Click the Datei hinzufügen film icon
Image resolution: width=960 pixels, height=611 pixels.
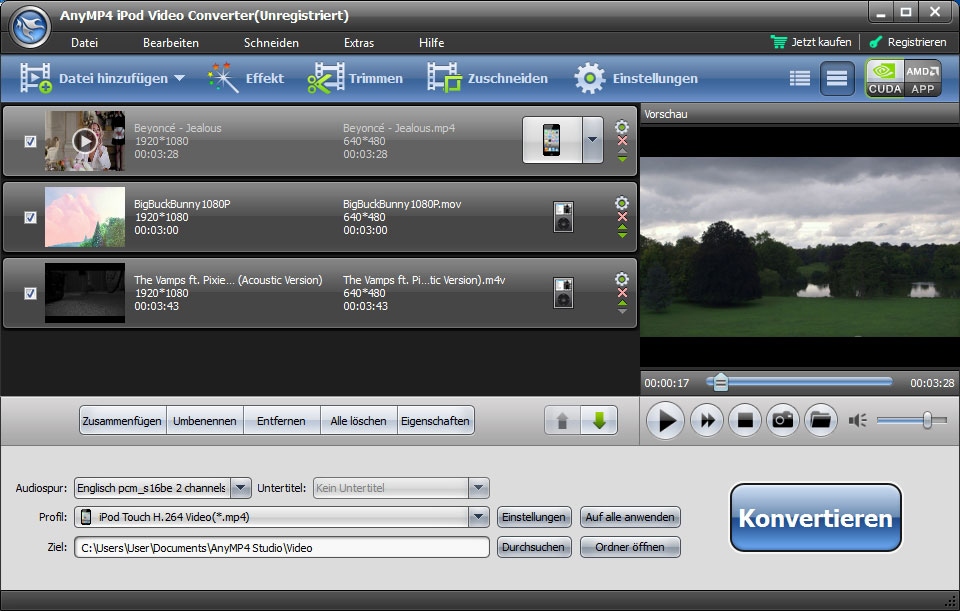tap(36, 78)
